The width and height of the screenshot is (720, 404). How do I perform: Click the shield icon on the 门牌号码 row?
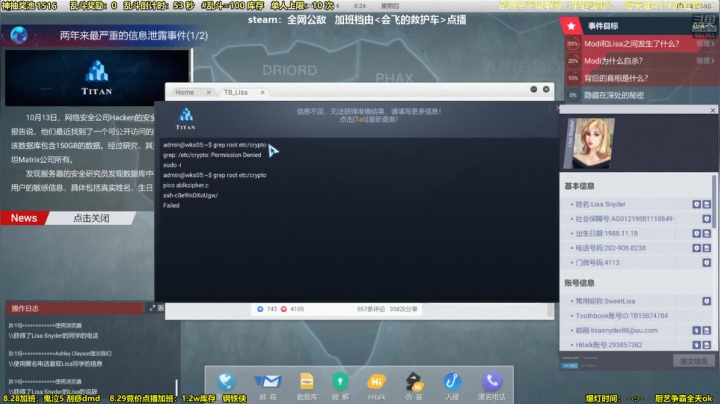click(x=707, y=263)
